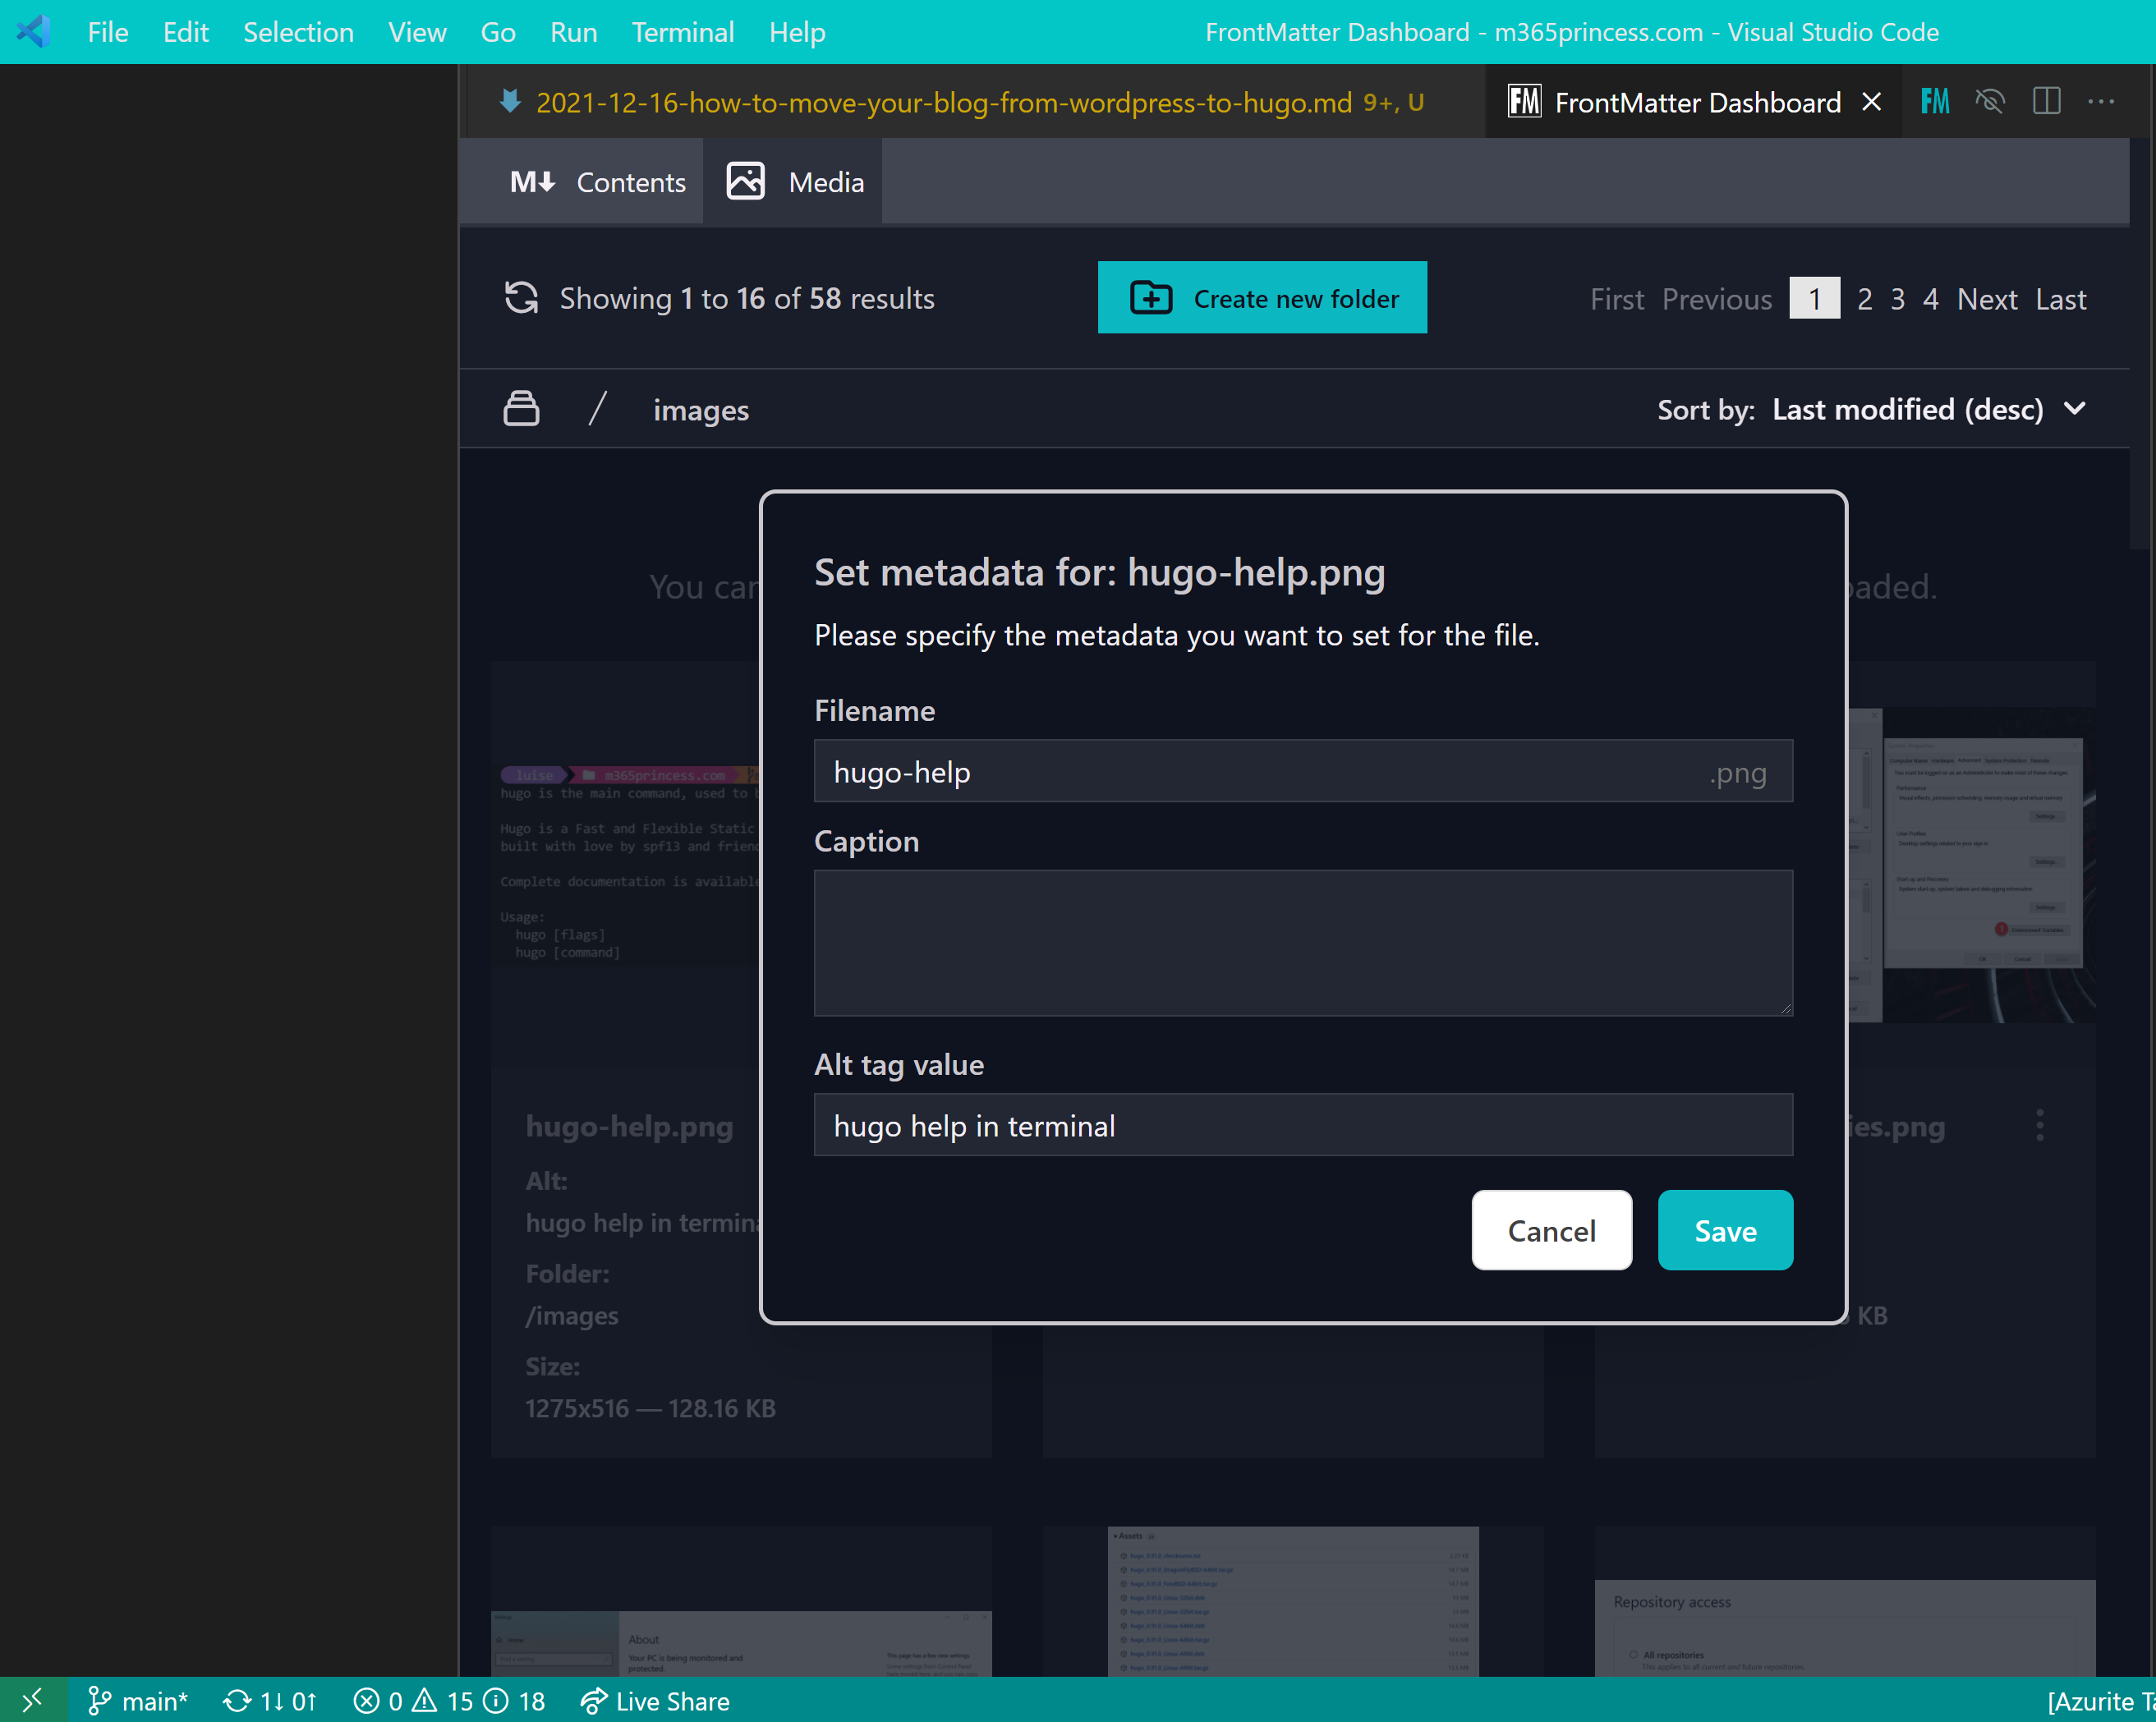The width and height of the screenshot is (2156, 1722).
Task: Click the system properties screenshot thumbnail
Action: [1971, 865]
